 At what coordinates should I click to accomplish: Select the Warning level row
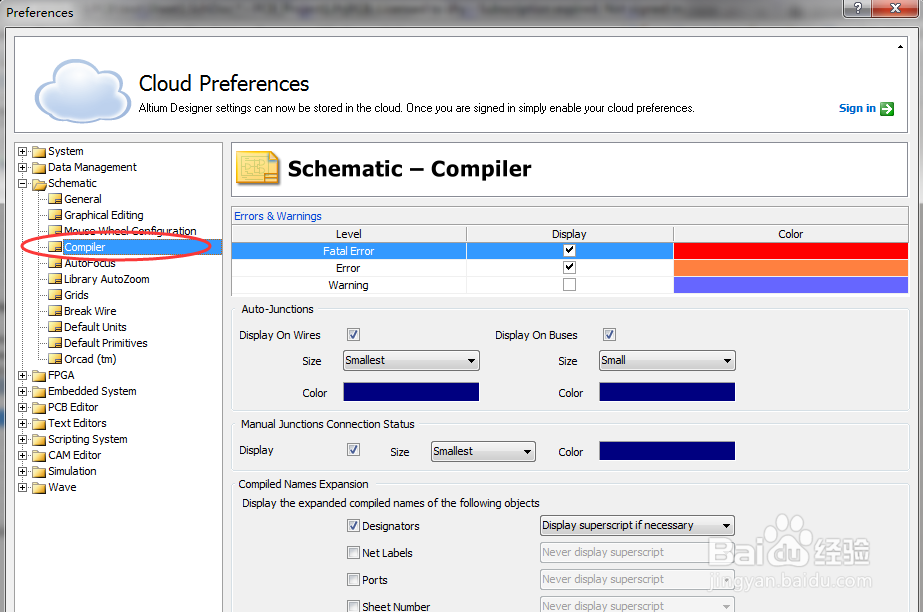click(348, 285)
